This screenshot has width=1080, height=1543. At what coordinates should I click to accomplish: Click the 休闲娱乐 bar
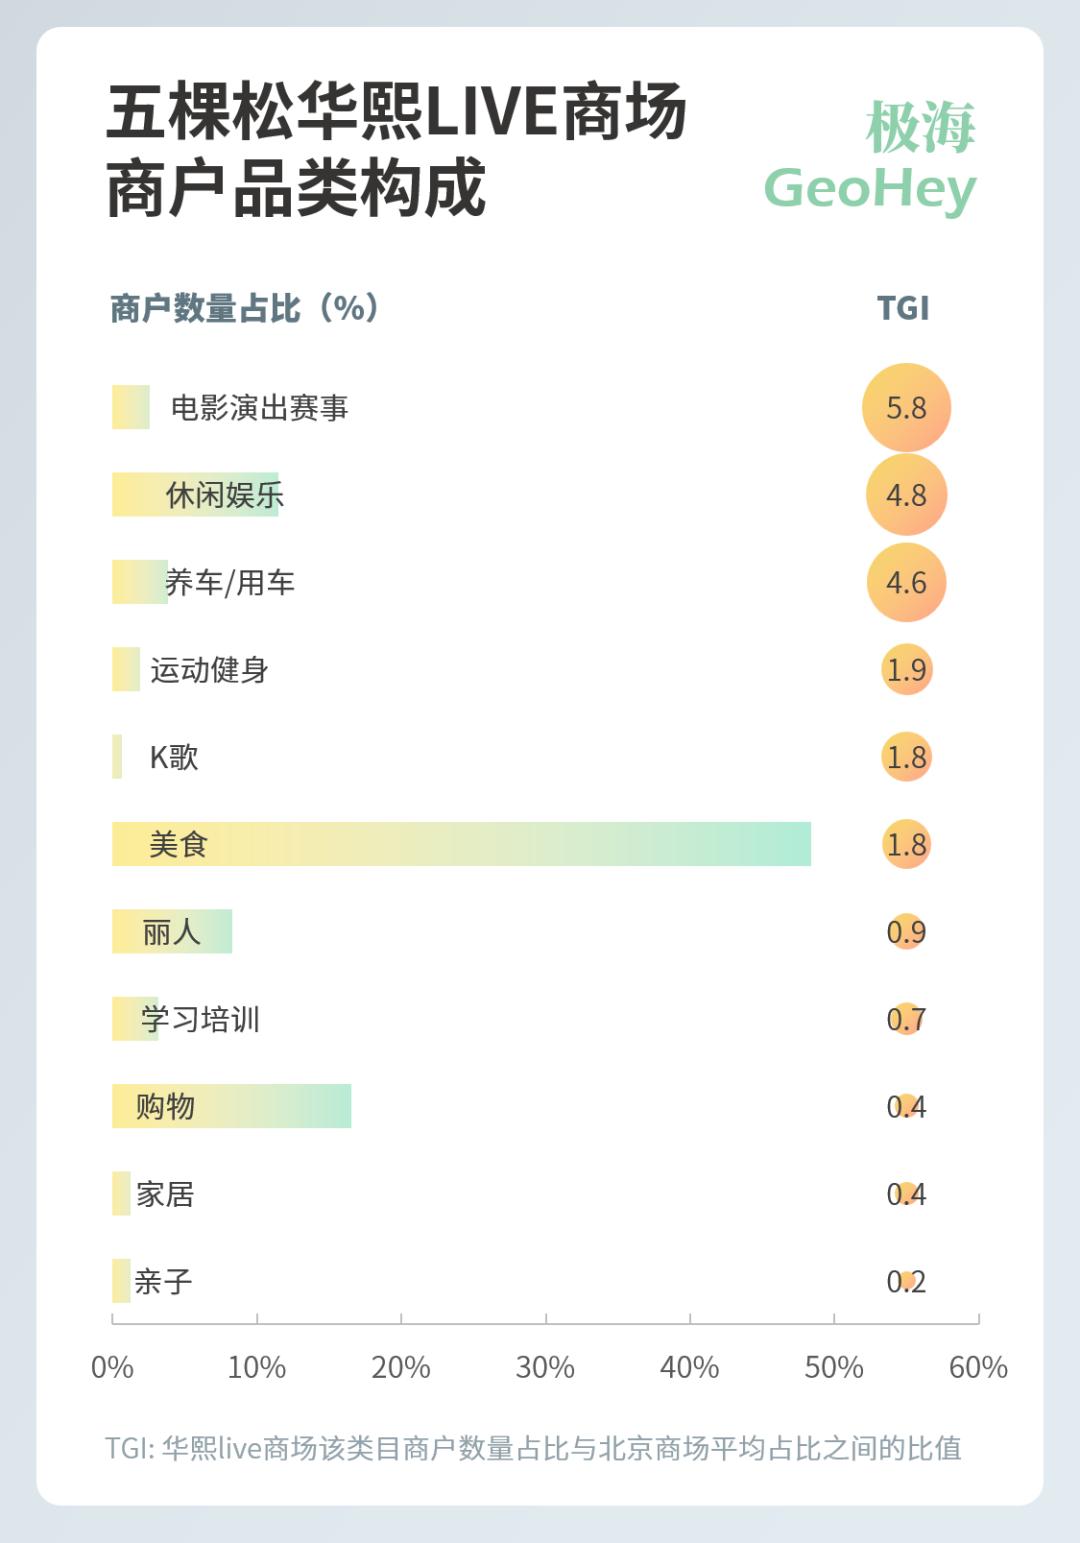[195, 495]
